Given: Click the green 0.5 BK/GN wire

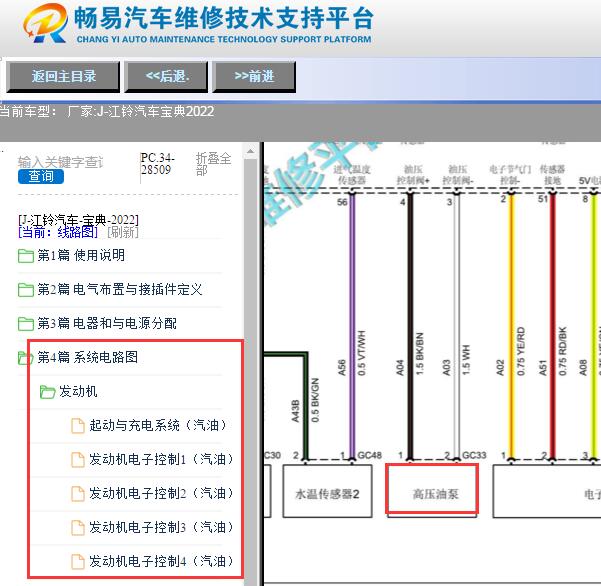Looking at the screenshot, I should (305, 406).
